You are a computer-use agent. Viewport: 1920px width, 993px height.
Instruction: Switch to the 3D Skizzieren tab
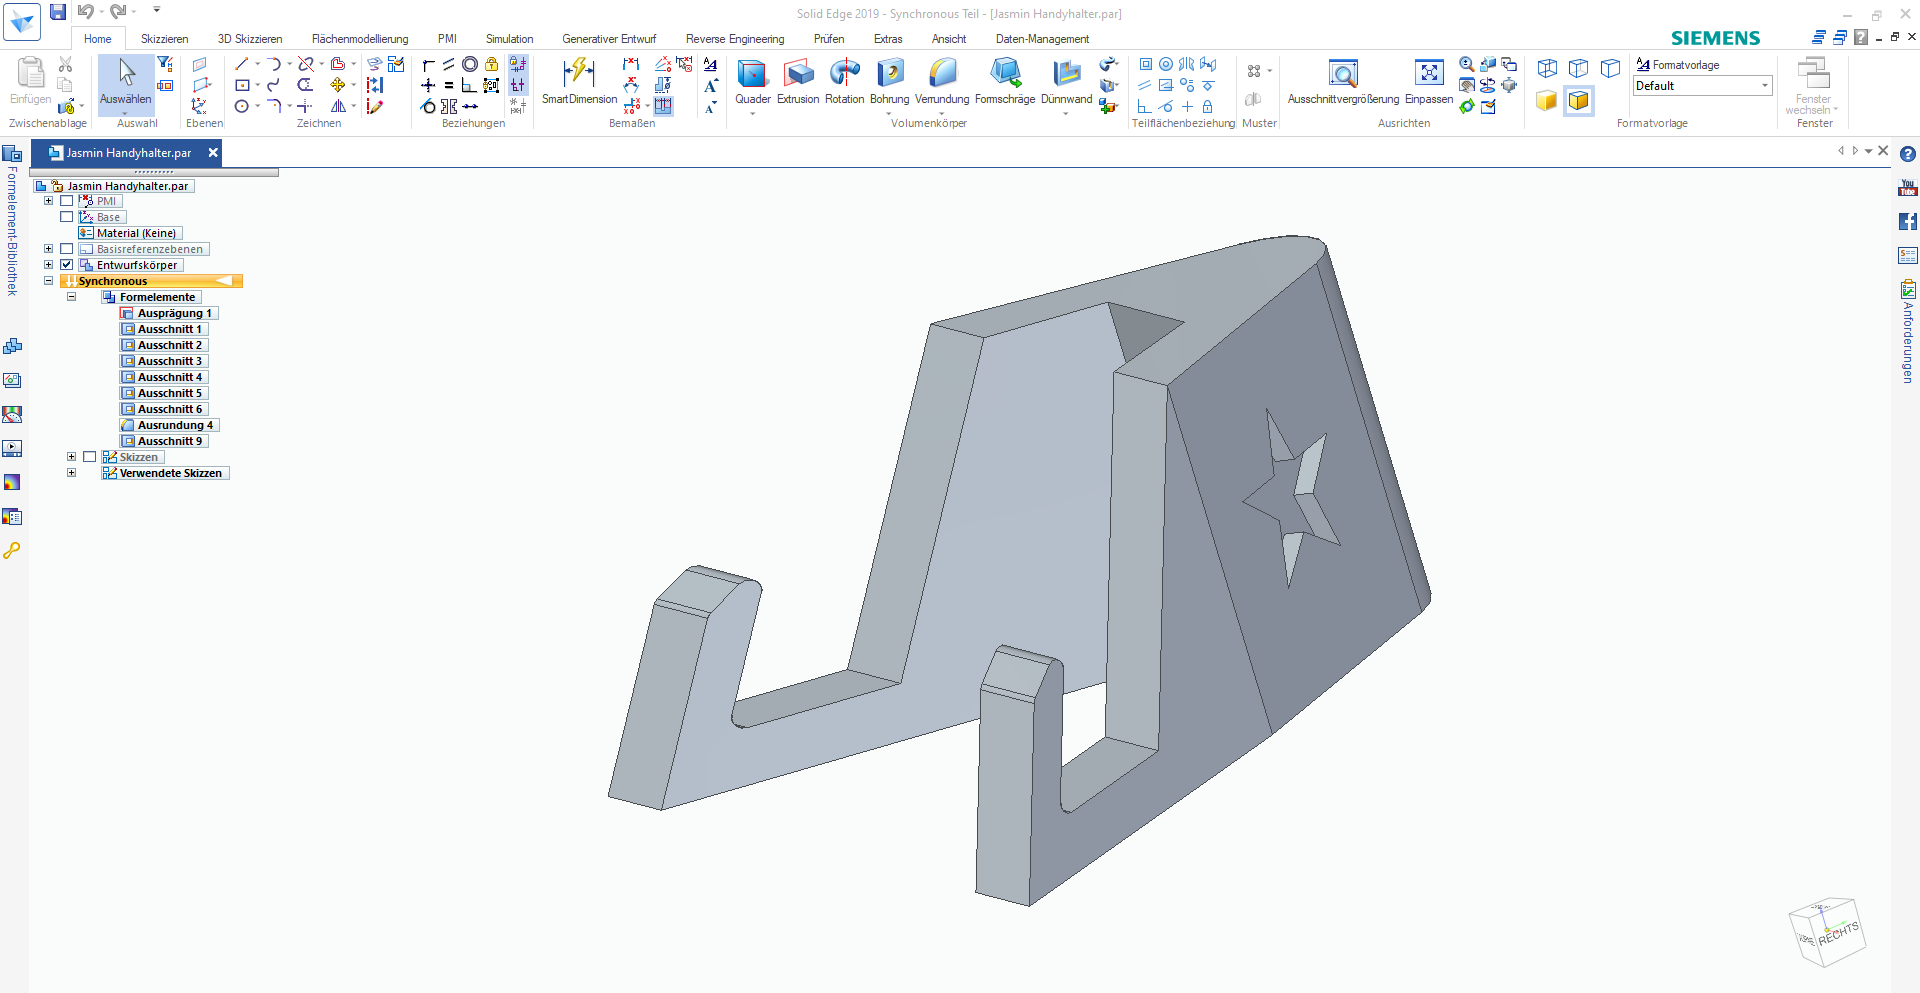(x=250, y=39)
